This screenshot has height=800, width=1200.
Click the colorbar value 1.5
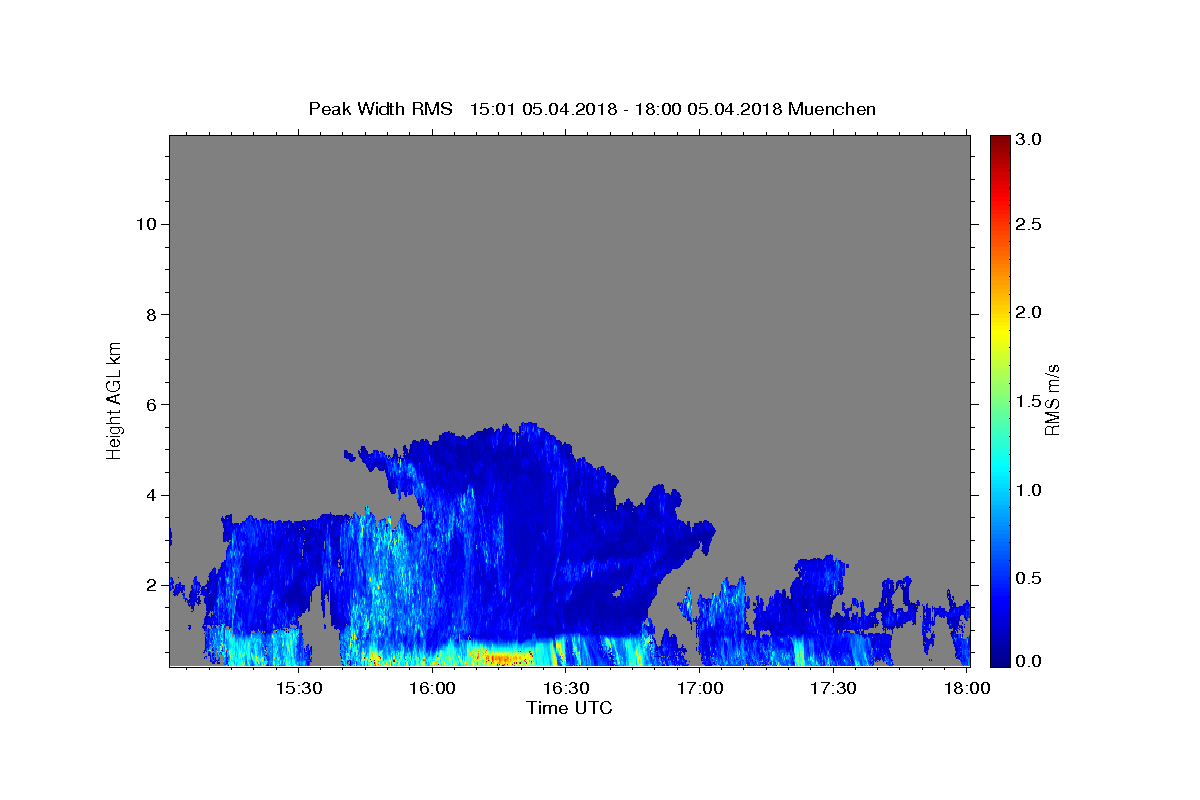point(1029,401)
